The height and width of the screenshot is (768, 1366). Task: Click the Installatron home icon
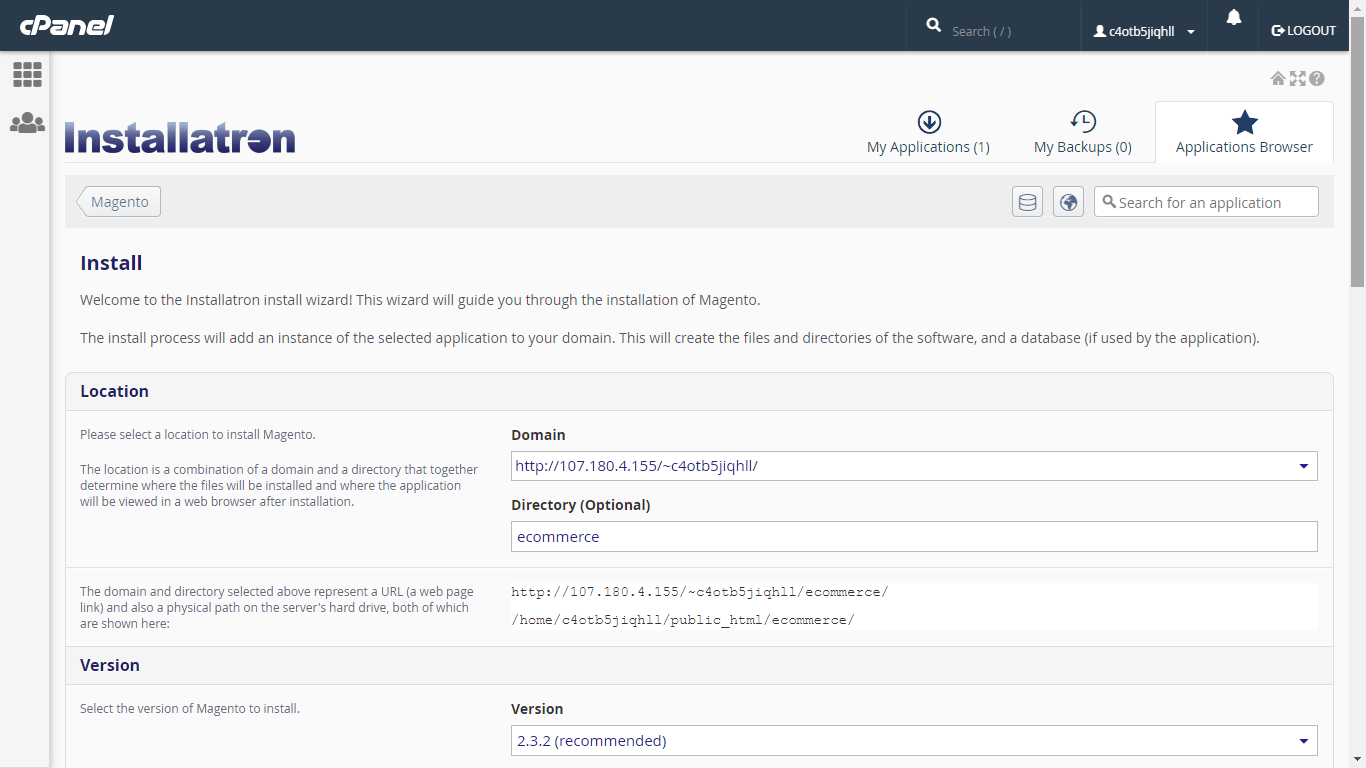pyautogui.click(x=1278, y=78)
